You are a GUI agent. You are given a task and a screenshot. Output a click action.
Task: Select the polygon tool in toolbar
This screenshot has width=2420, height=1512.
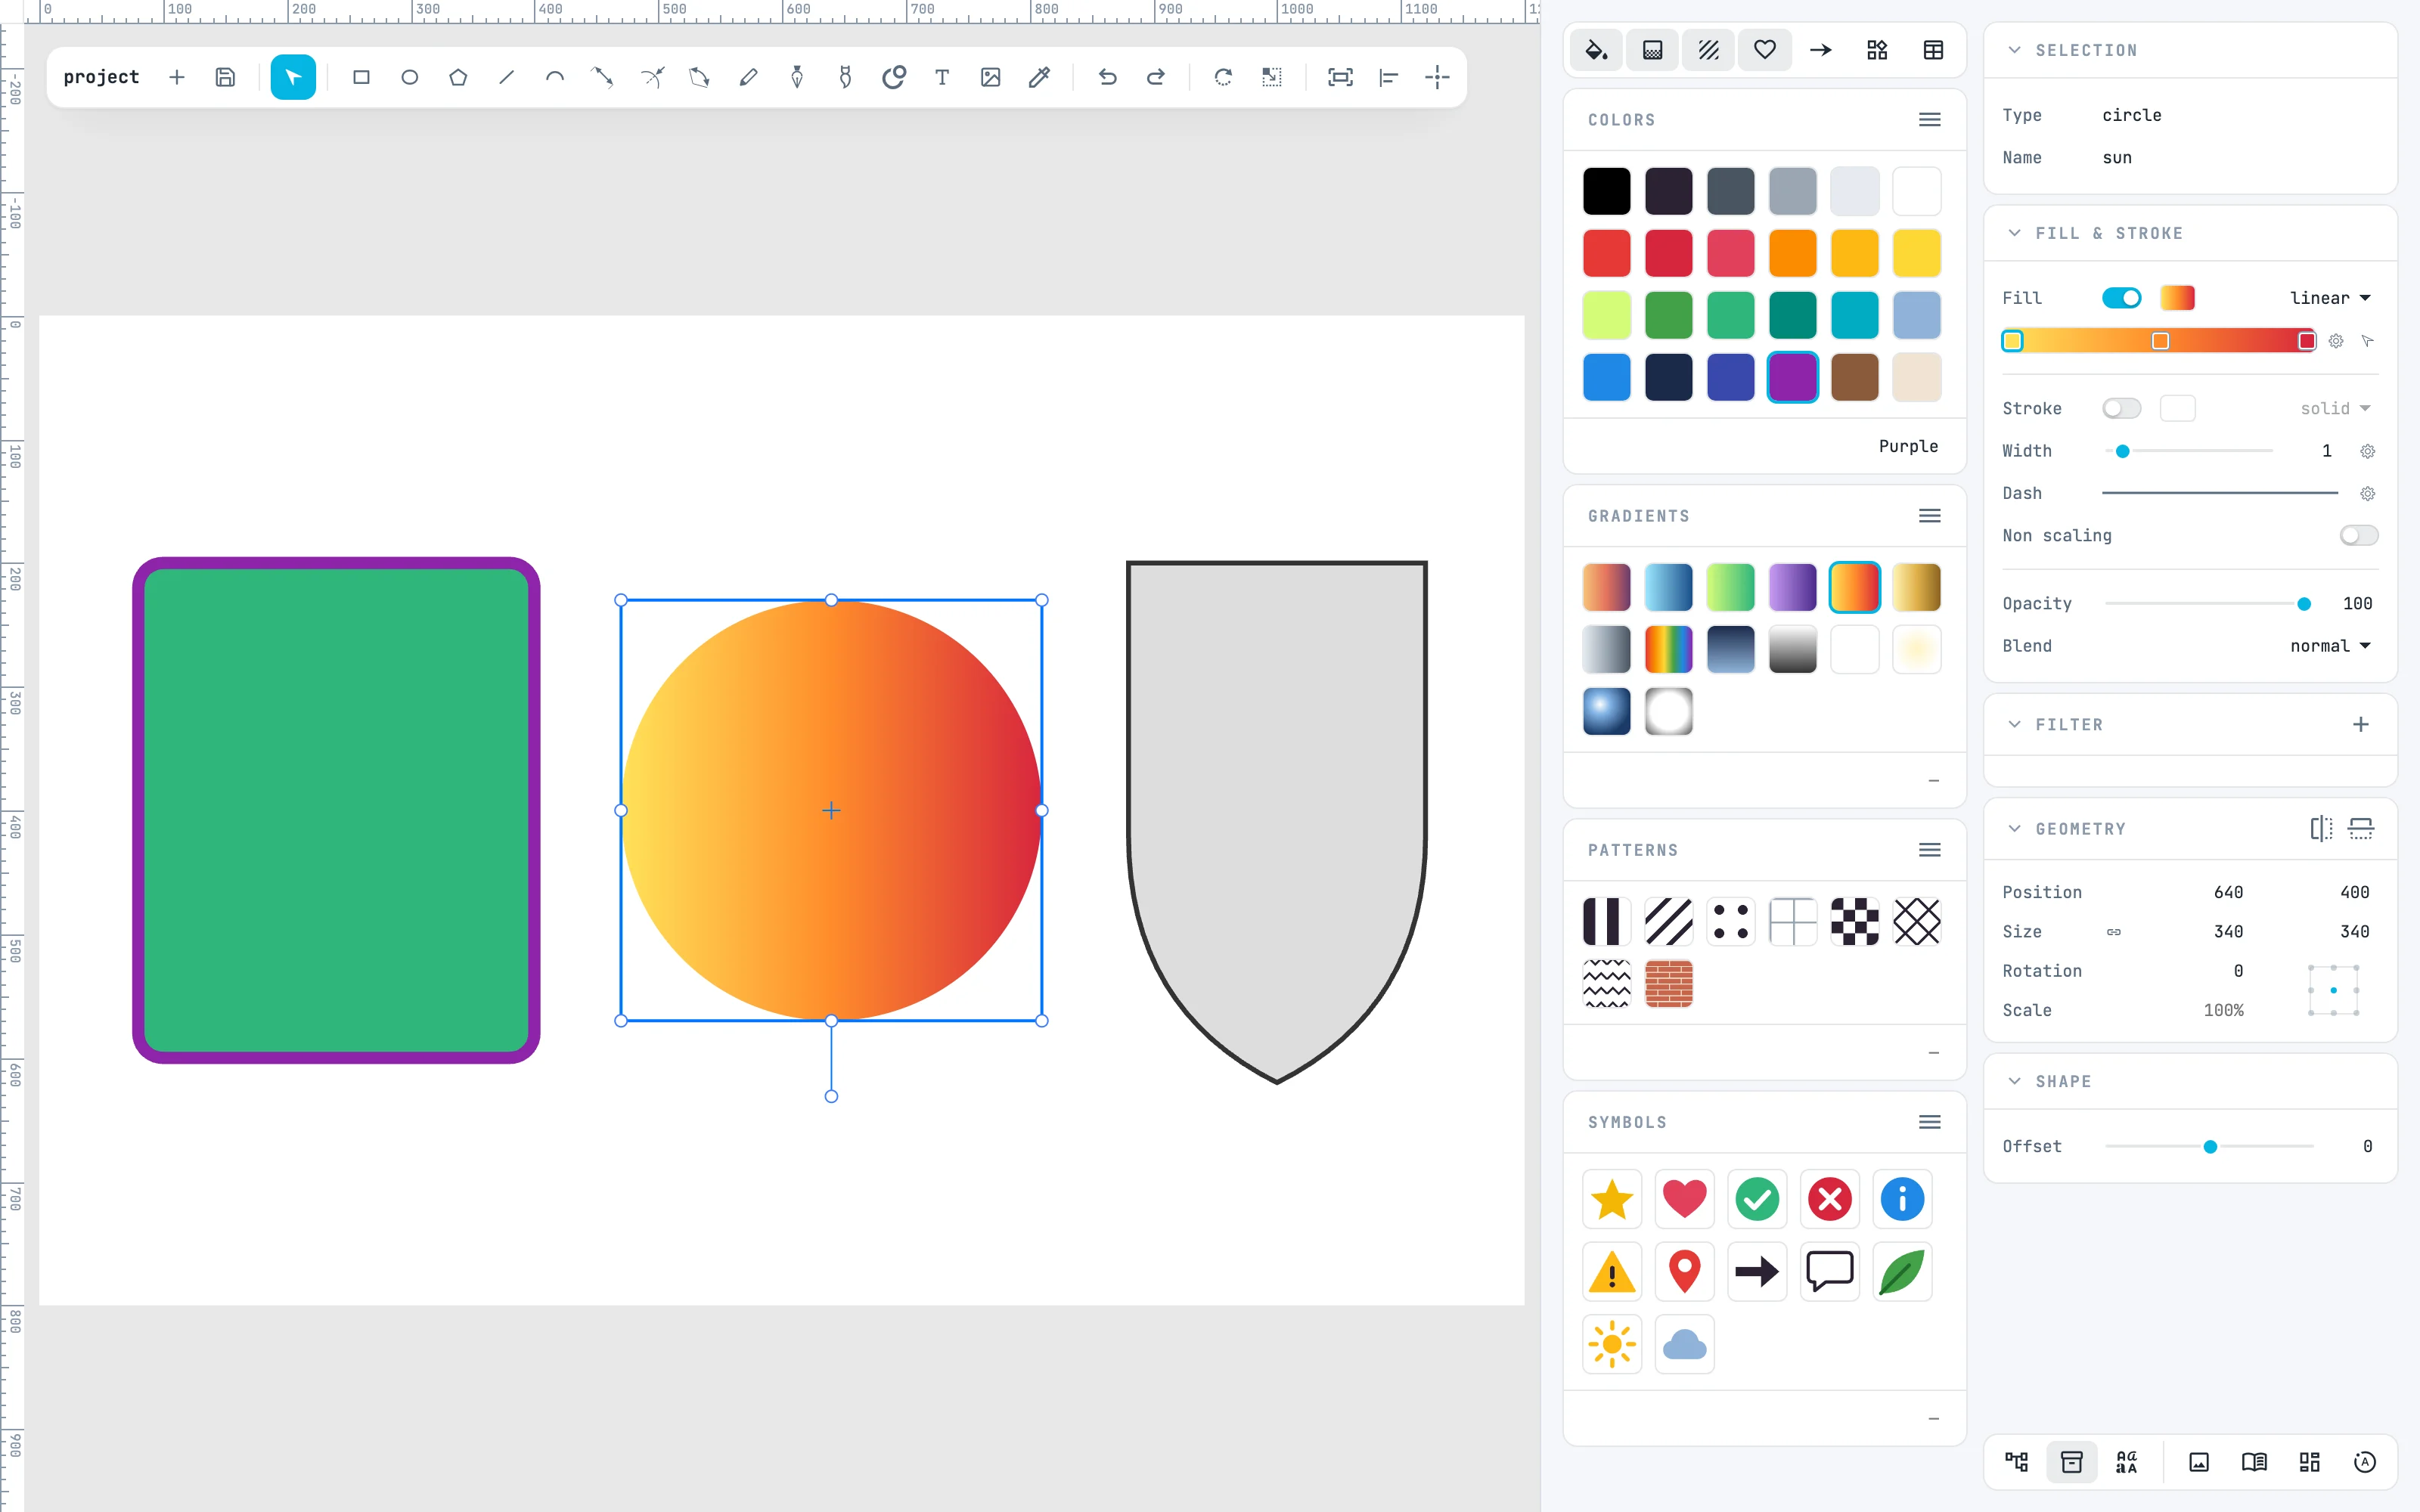[x=458, y=77]
